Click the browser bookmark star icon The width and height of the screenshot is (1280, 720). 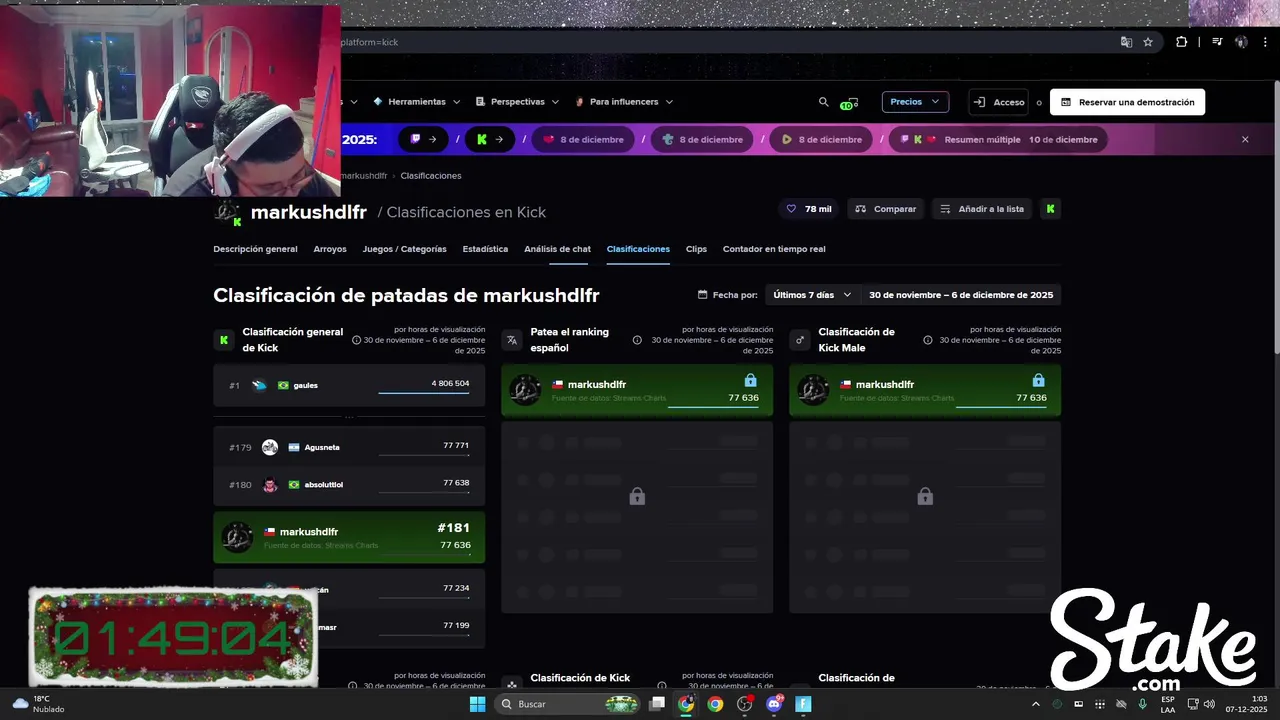[x=1148, y=42]
